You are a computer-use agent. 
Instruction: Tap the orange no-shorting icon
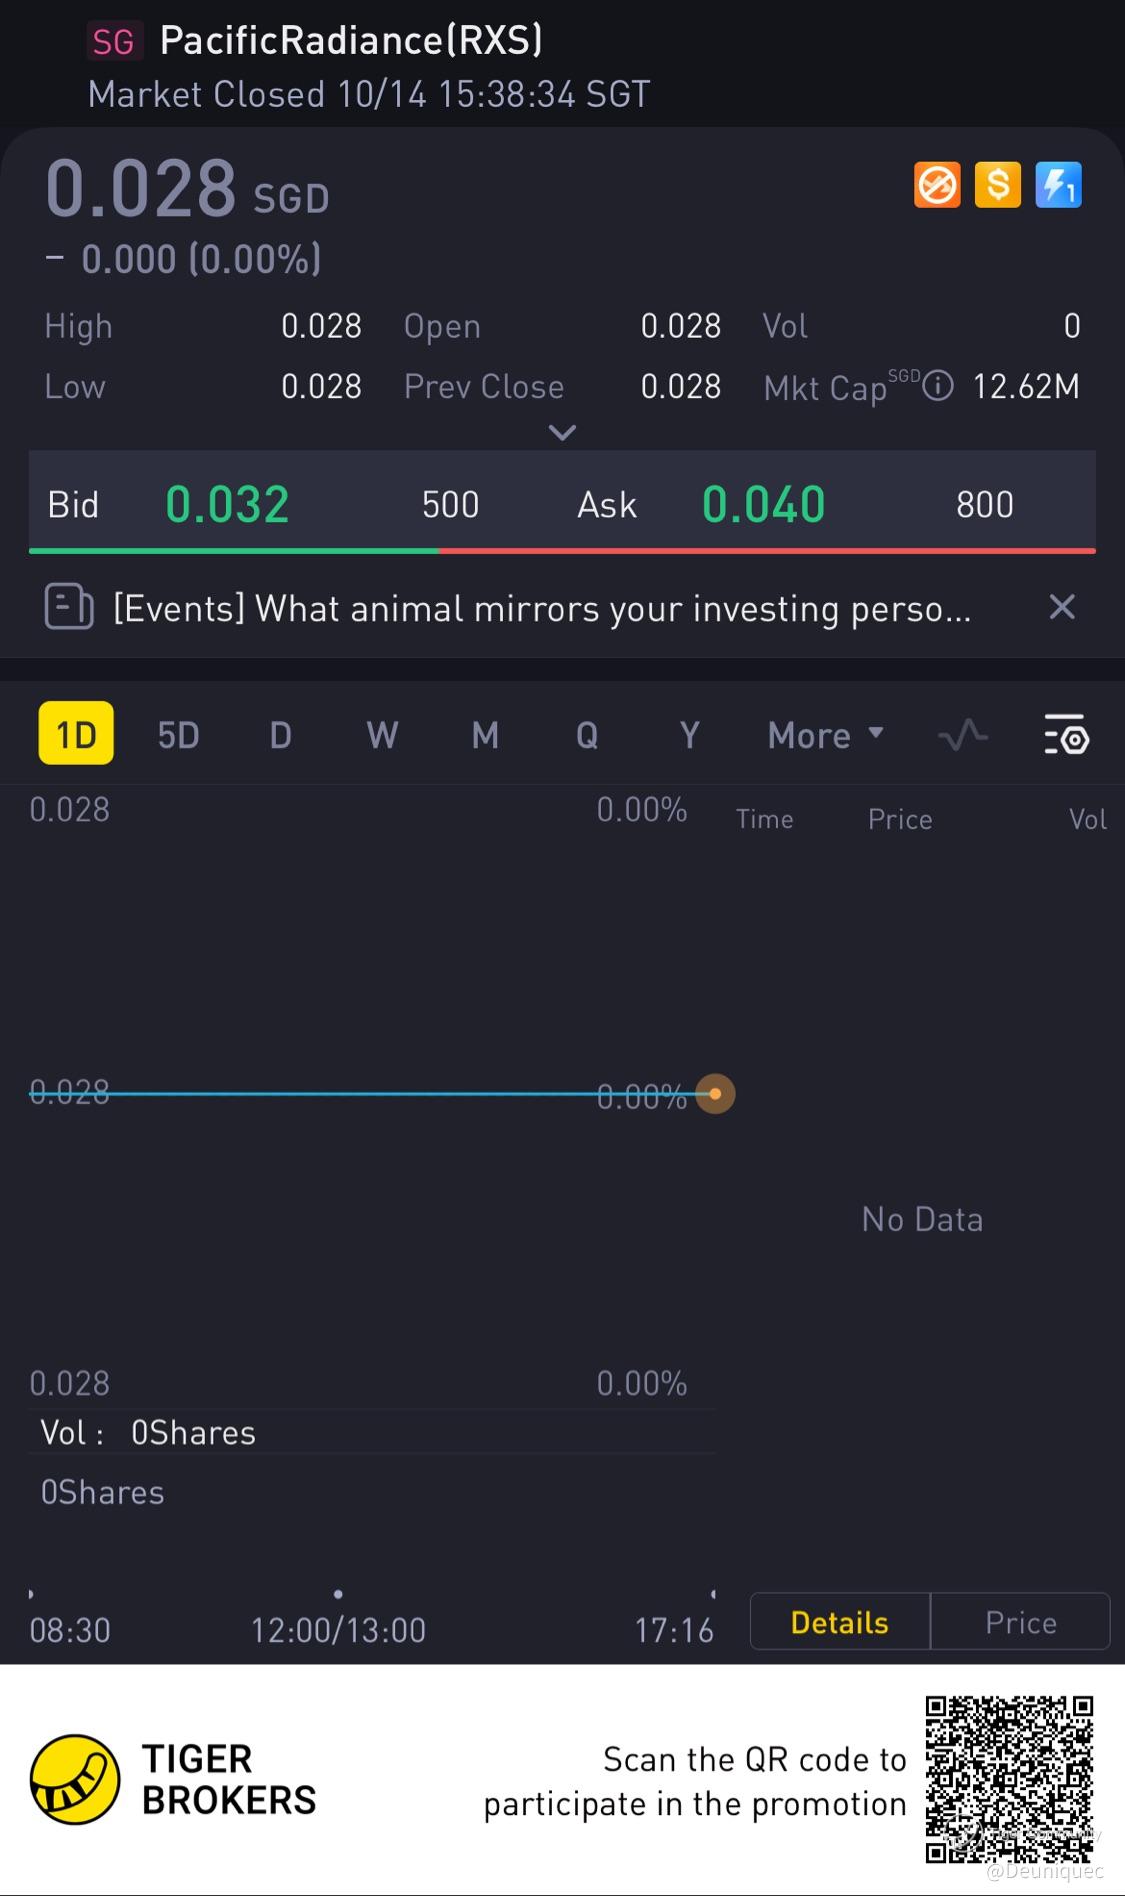pyautogui.click(x=937, y=186)
